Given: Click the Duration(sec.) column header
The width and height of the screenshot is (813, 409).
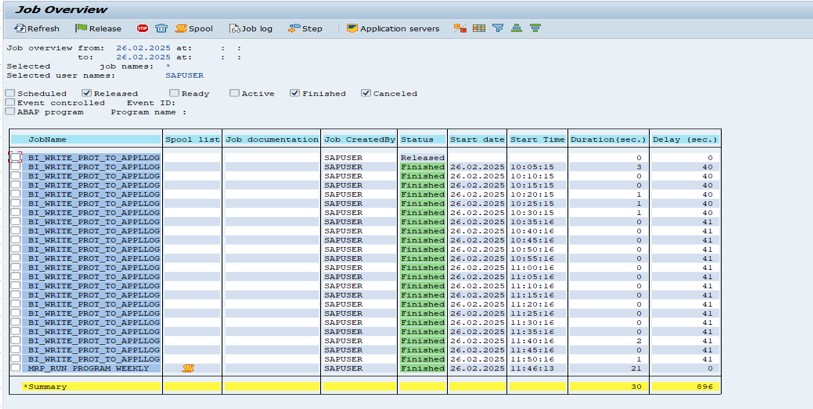Looking at the screenshot, I should (x=608, y=139).
